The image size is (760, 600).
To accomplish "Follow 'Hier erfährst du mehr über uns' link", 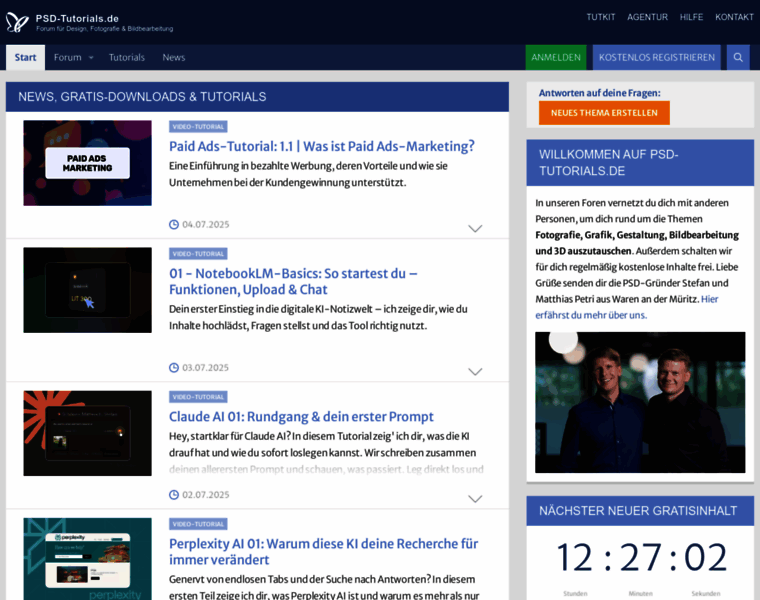I will (627, 307).
